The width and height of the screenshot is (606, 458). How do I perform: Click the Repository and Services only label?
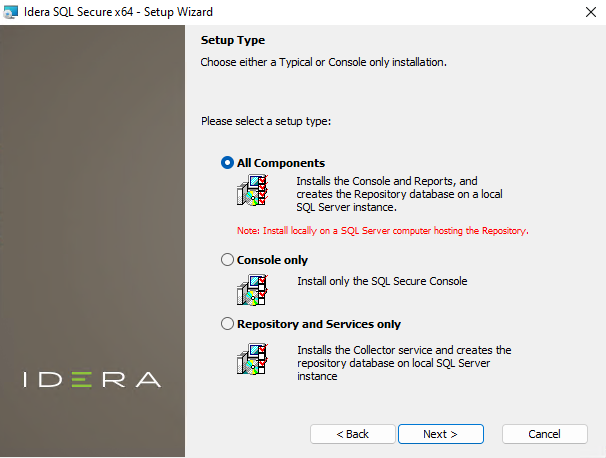pyautogui.click(x=319, y=324)
